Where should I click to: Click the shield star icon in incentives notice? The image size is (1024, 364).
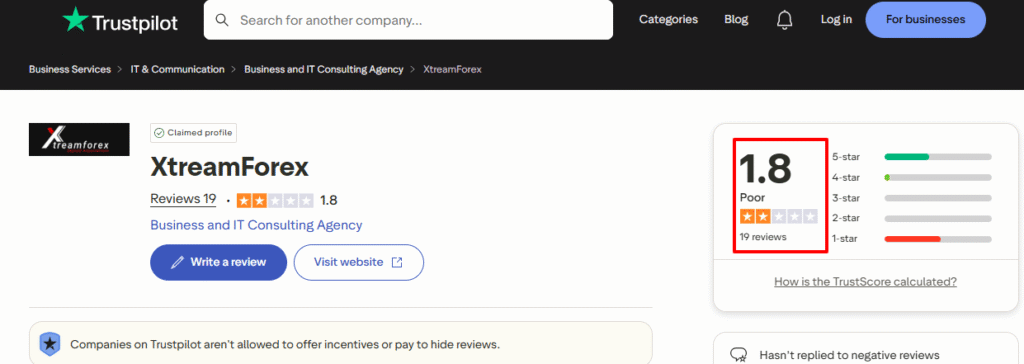pyautogui.click(x=50, y=344)
